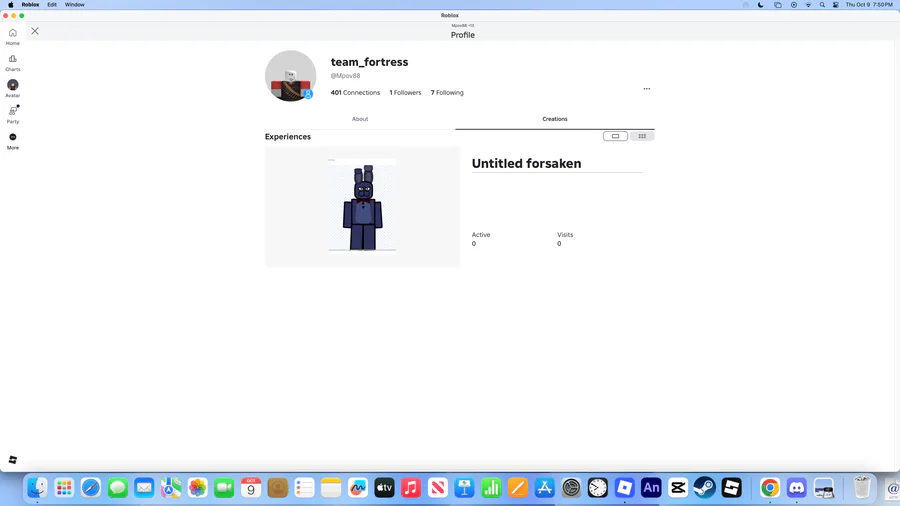Viewport: 900px width, 506px height.
Task: Open Mail from the dock
Action: point(144,488)
